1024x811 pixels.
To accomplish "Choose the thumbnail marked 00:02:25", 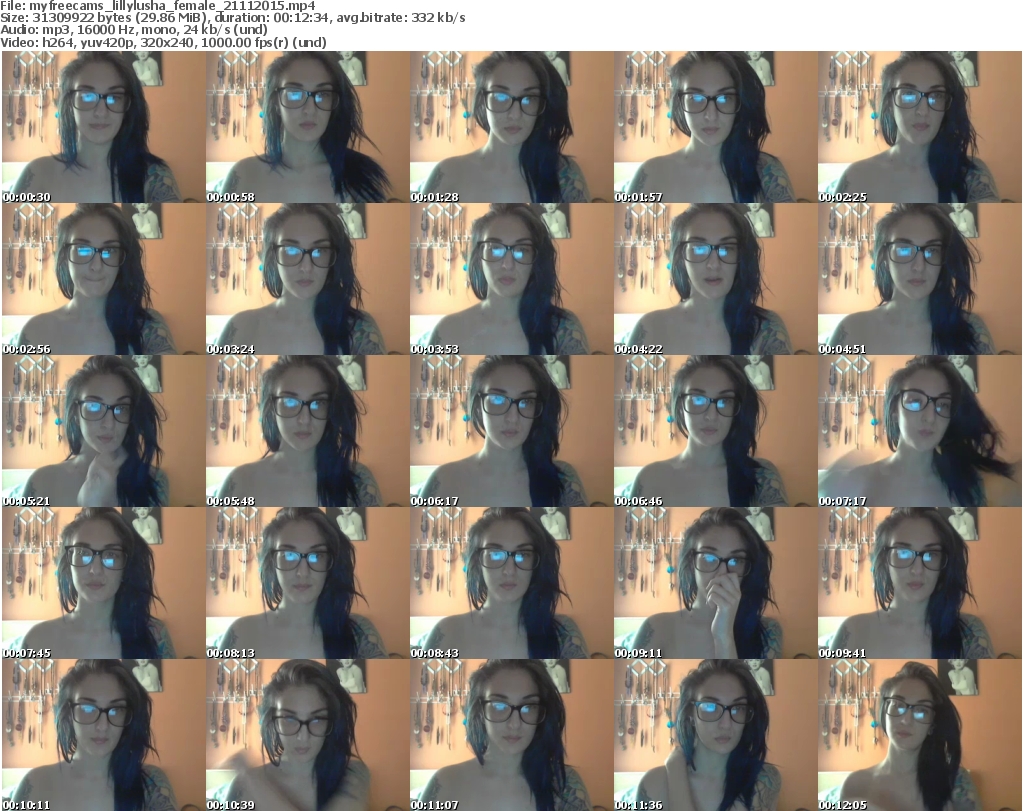I will [920, 127].
